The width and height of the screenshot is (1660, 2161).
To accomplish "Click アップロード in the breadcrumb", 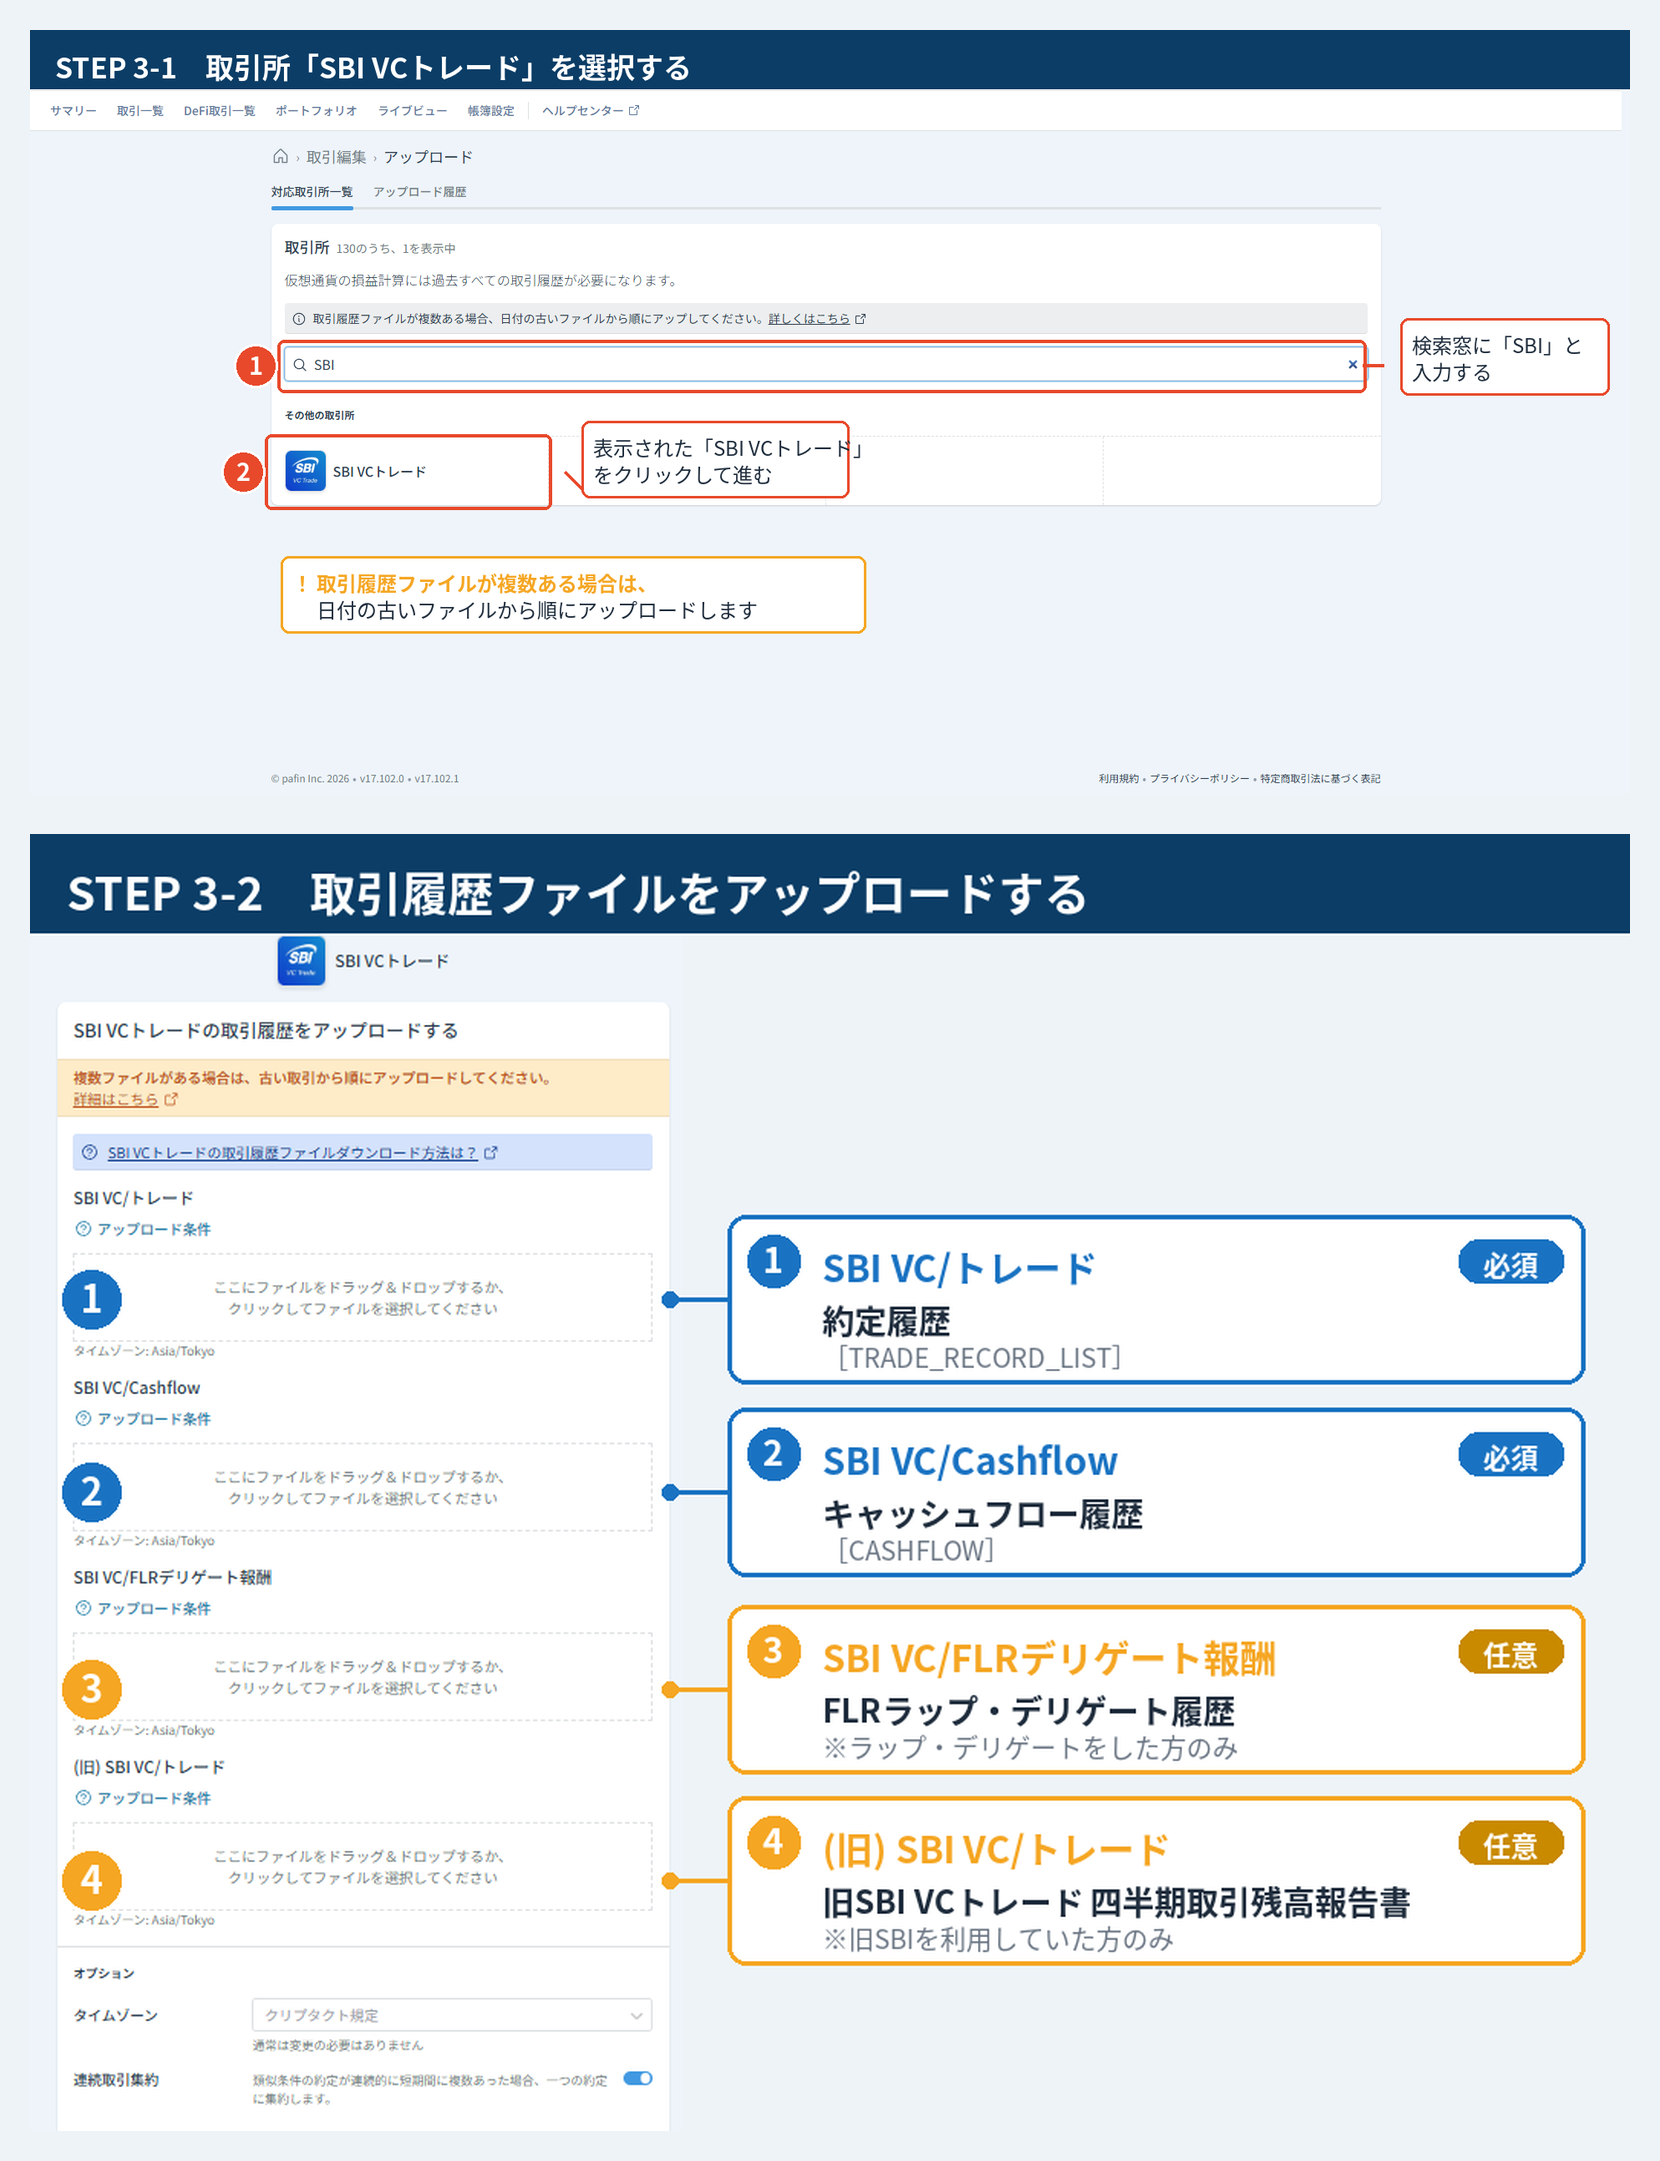I will pyautogui.click(x=428, y=157).
